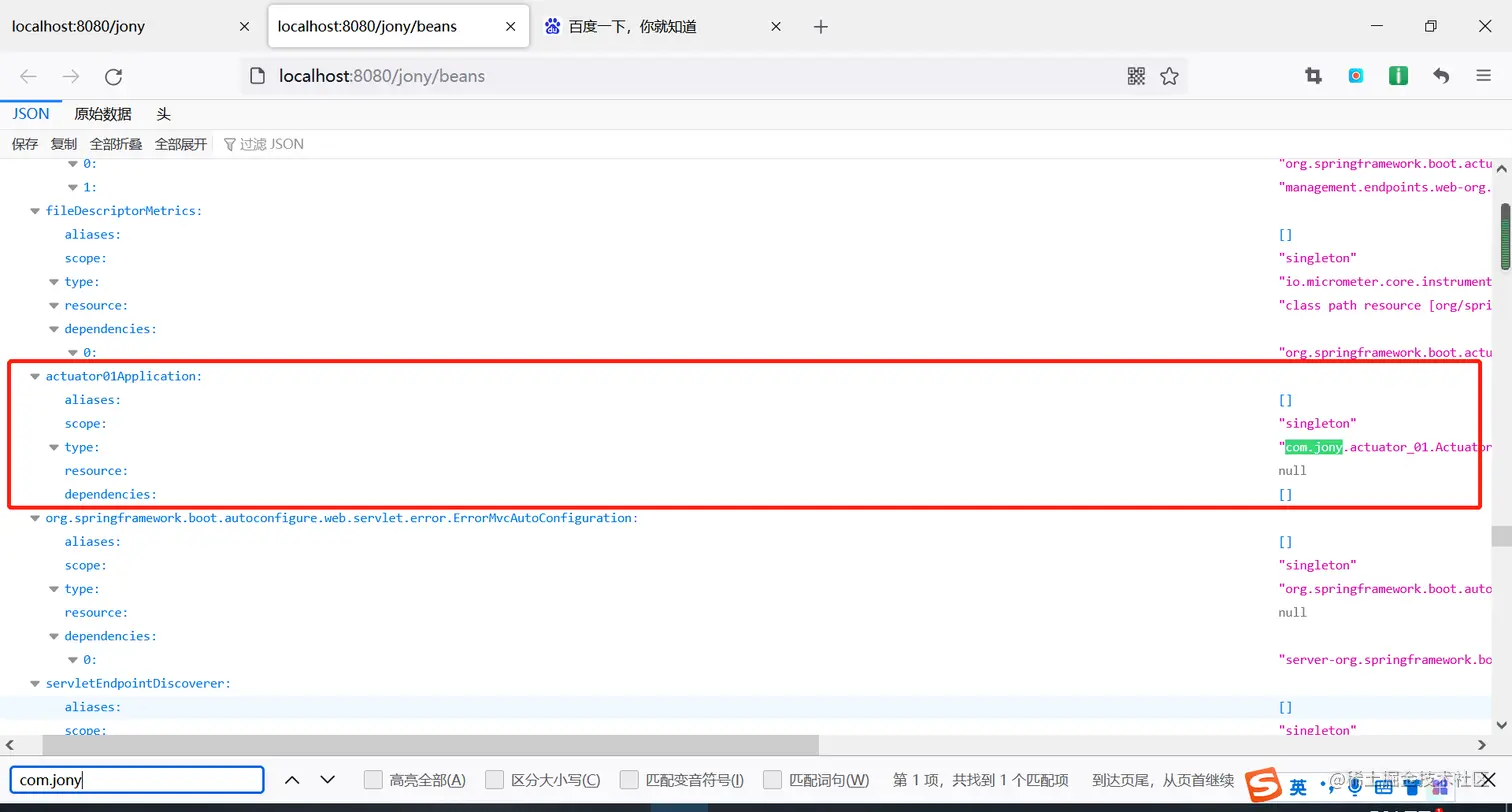
Task: Click the vertical scrollbar thumb
Action: (1503, 236)
